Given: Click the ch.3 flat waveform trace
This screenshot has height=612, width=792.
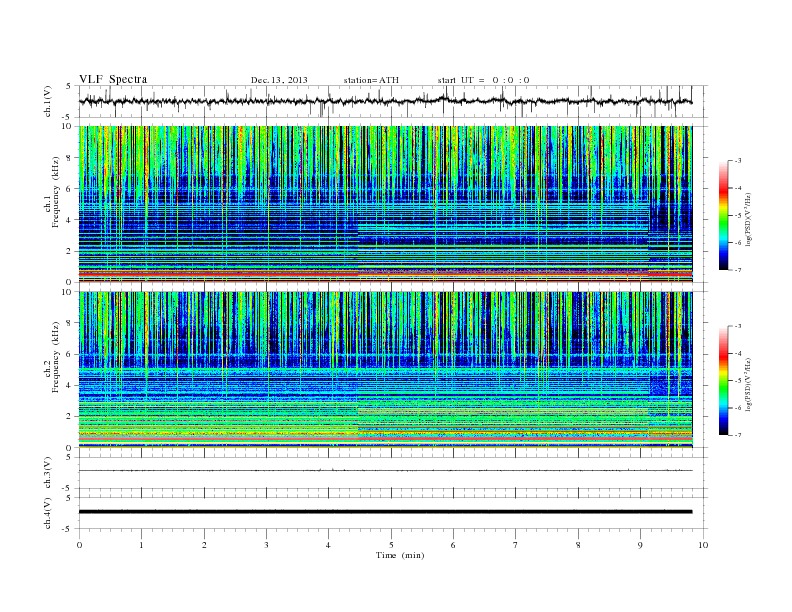Looking at the screenshot, I should pos(385,471).
